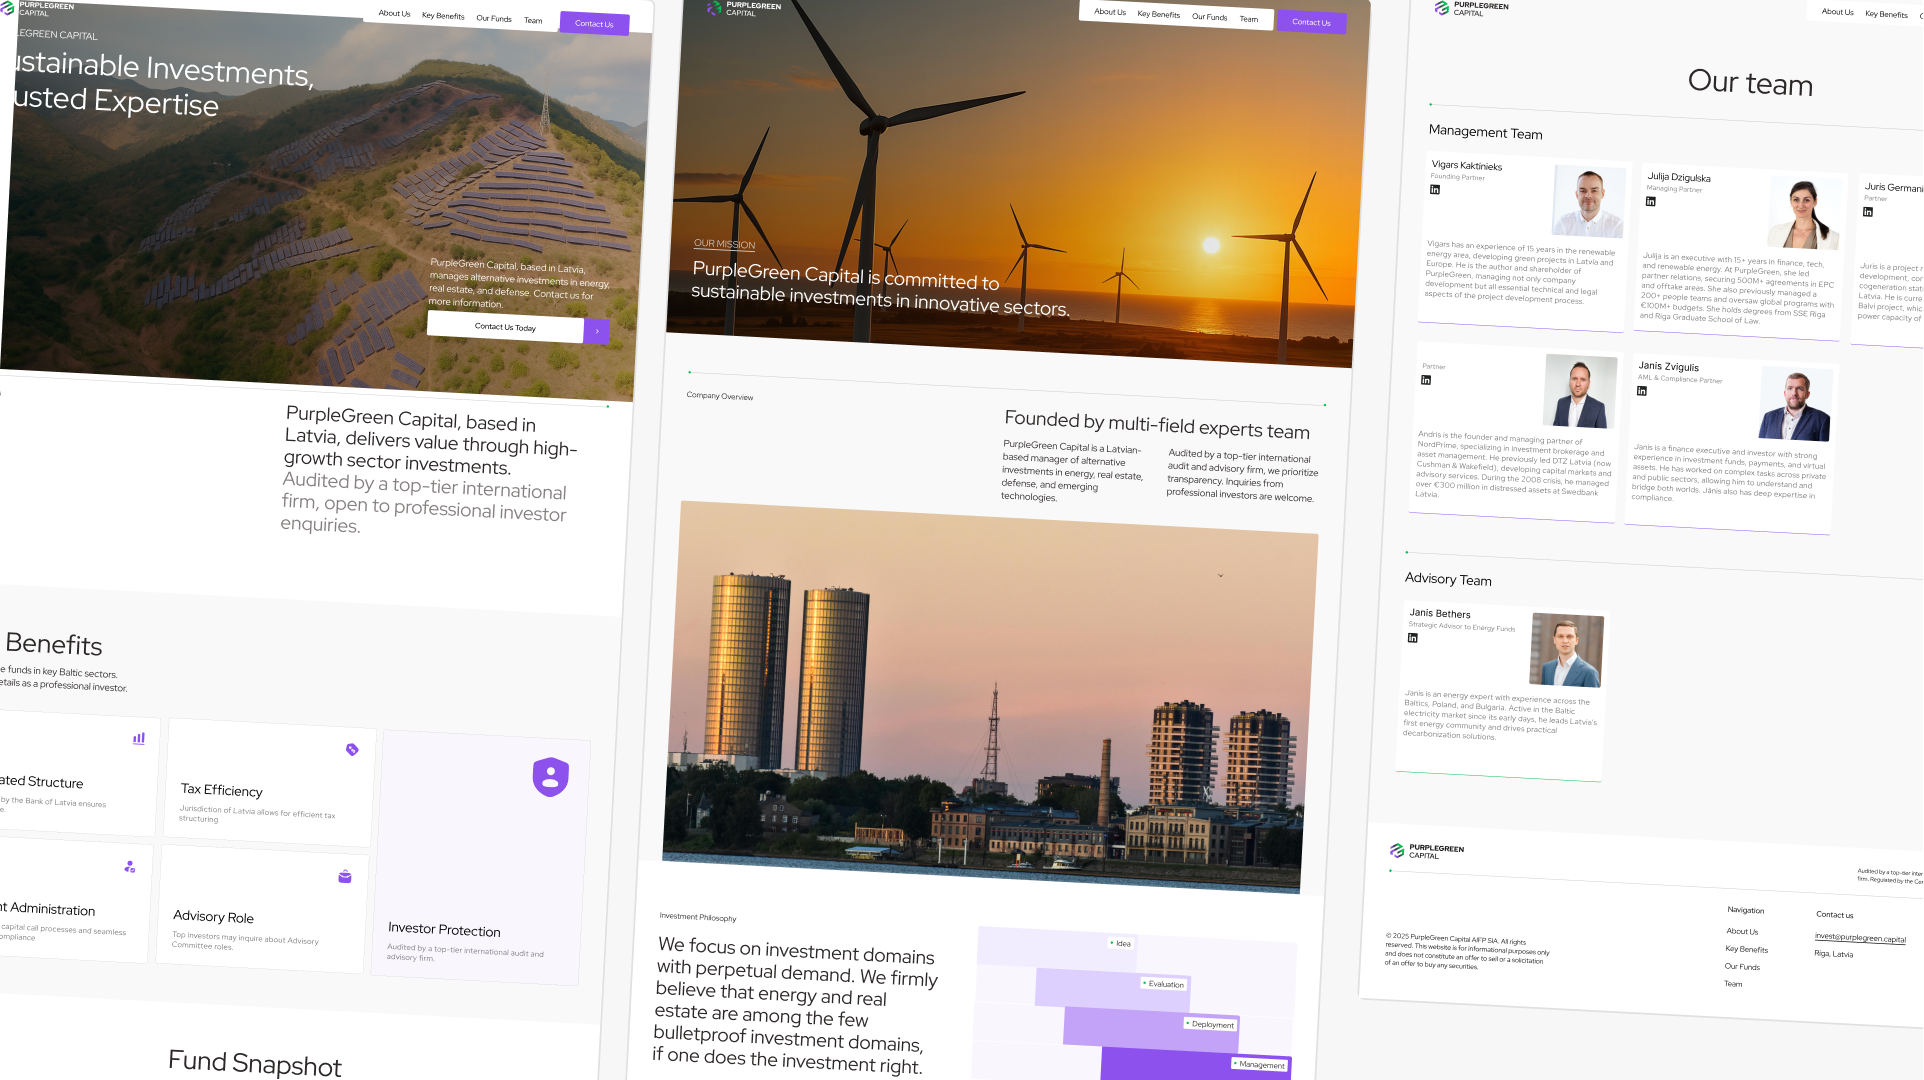Click footer Key Benefits navigation link
Screen dimensions: 1924x1080
click(1746, 949)
